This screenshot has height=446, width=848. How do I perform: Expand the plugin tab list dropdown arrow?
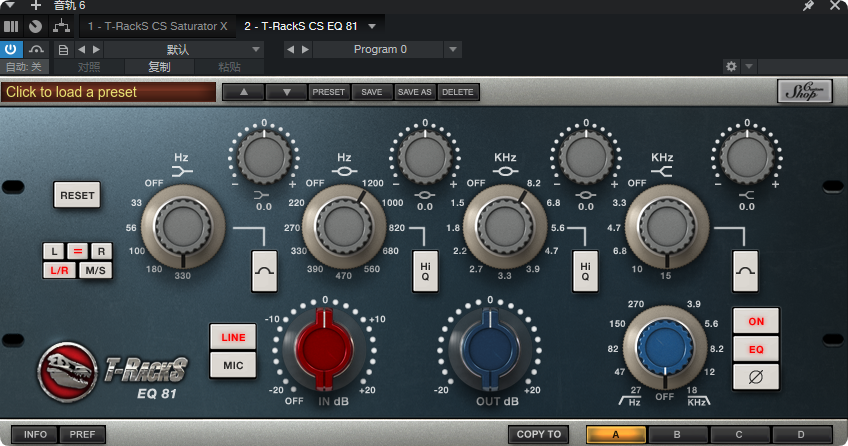tap(372, 26)
